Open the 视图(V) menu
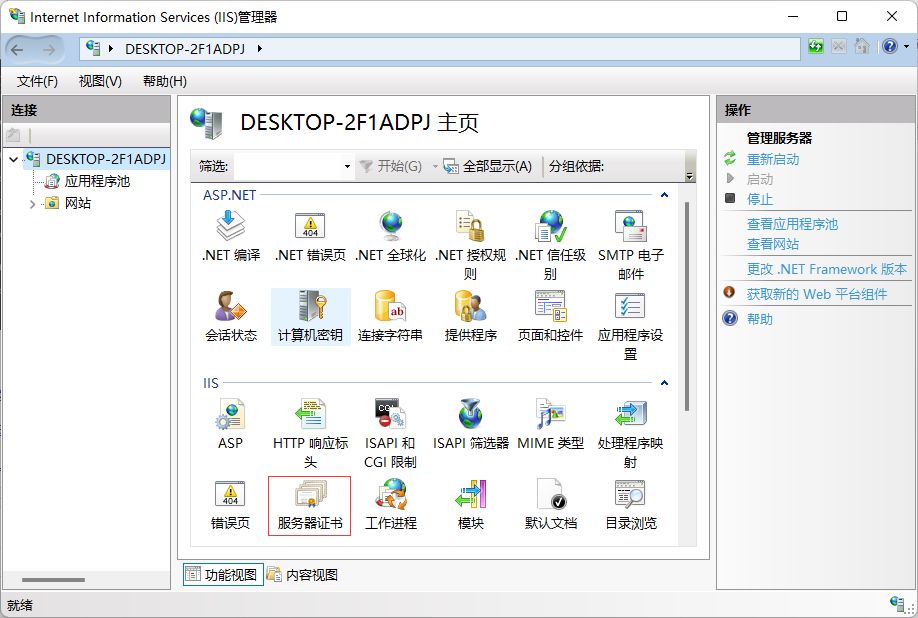 [100, 81]
